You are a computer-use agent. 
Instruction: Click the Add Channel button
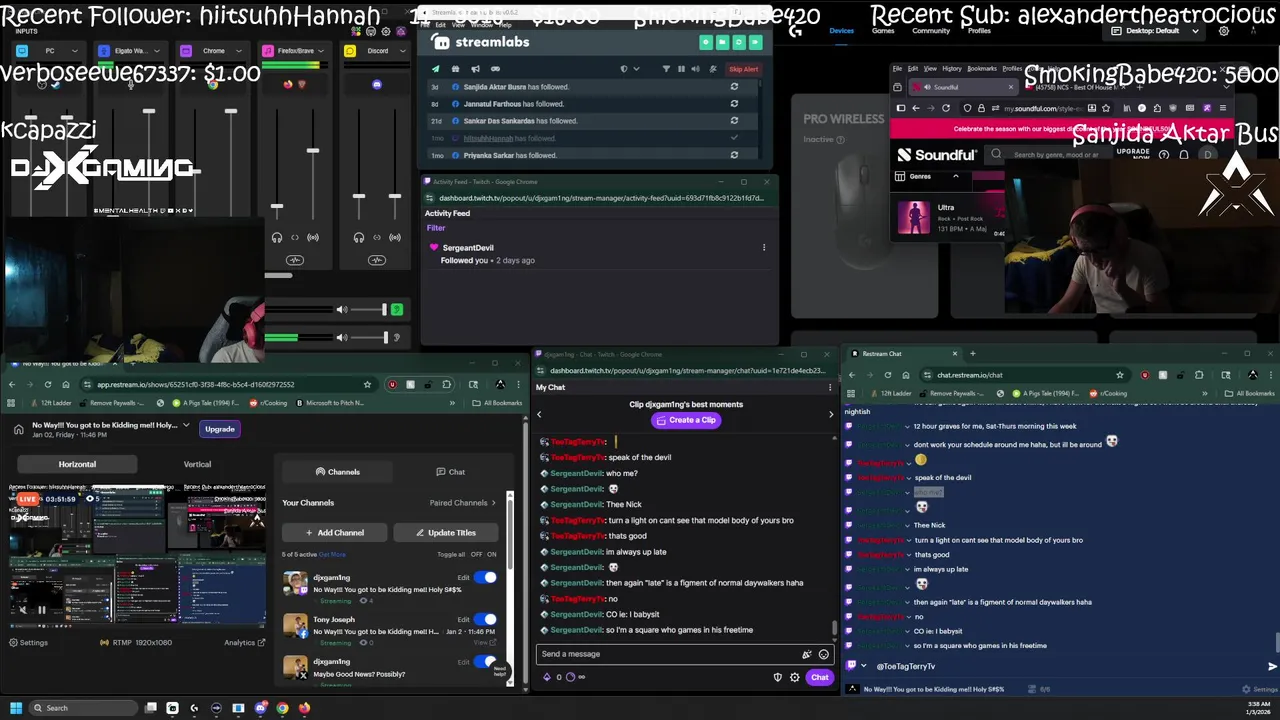(x=335, y=533)
